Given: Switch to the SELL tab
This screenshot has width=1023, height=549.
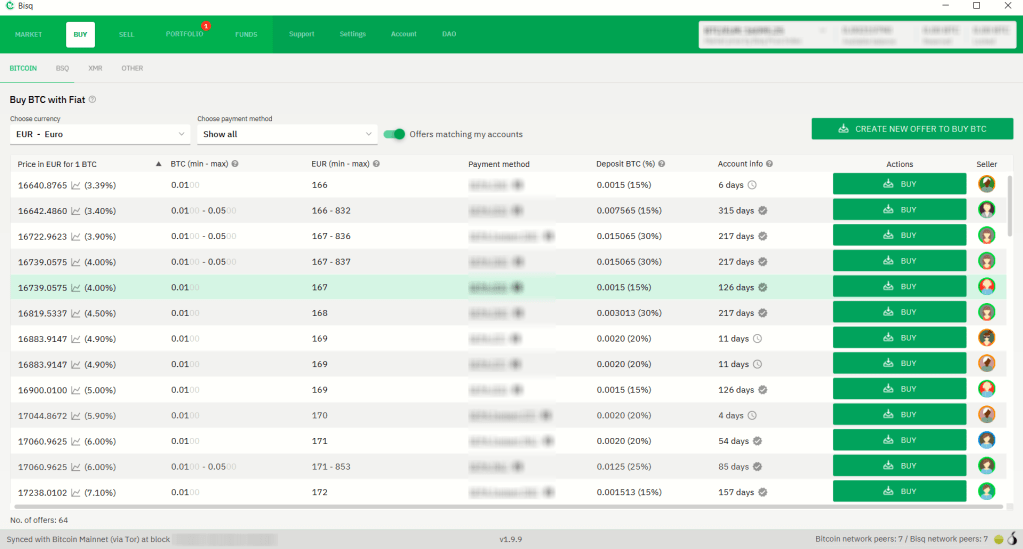Looking at the screenshot, I should click(x=126, y=34).
